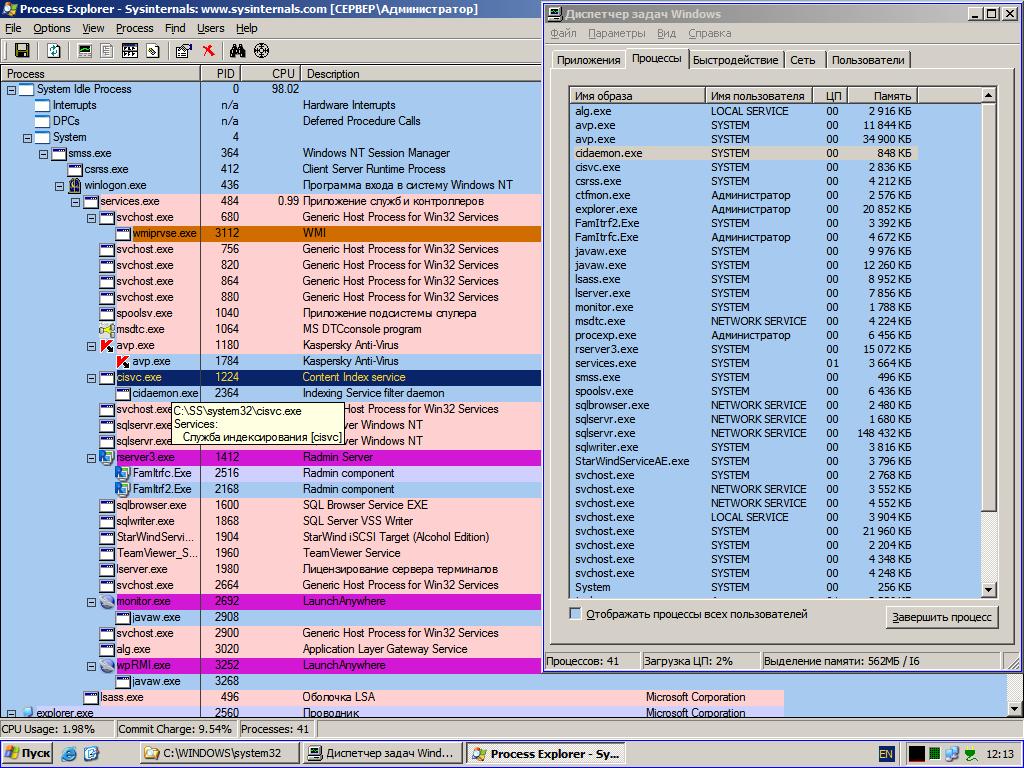Click Task Manager scrollbar down arrow

988,590
